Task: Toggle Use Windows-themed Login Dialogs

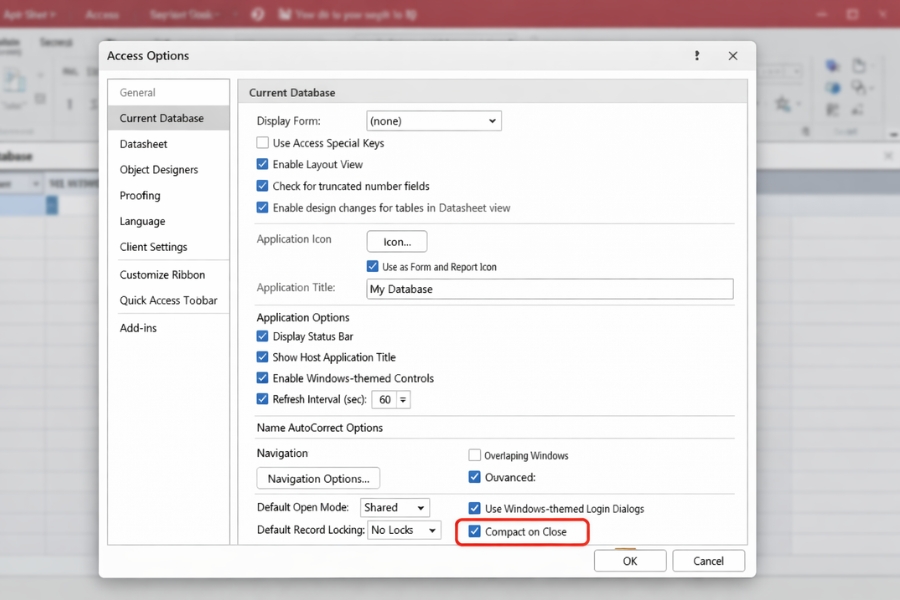Action: (x=475, y=509)
